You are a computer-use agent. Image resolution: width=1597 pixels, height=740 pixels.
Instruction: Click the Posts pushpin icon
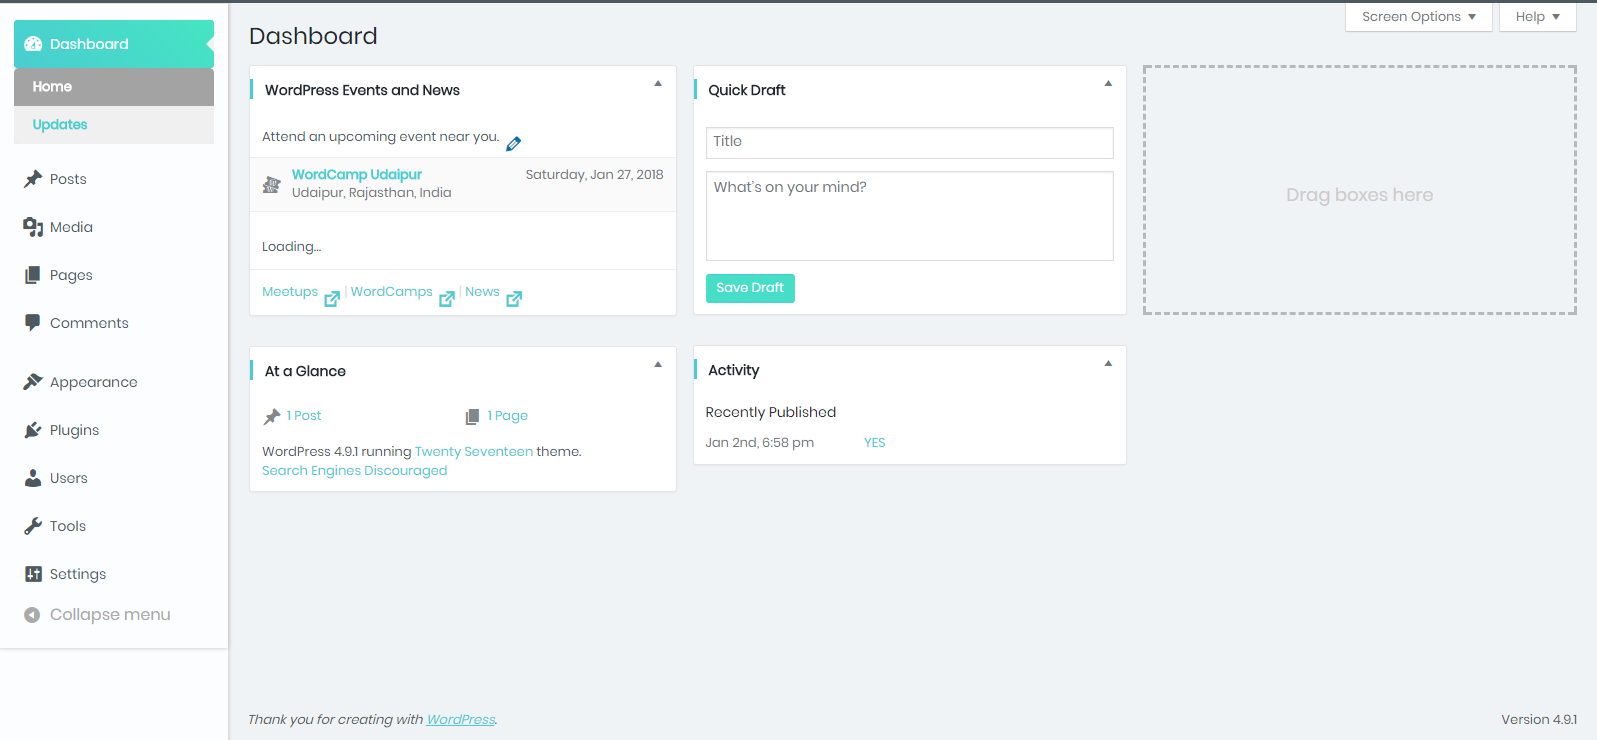[33, 179]
